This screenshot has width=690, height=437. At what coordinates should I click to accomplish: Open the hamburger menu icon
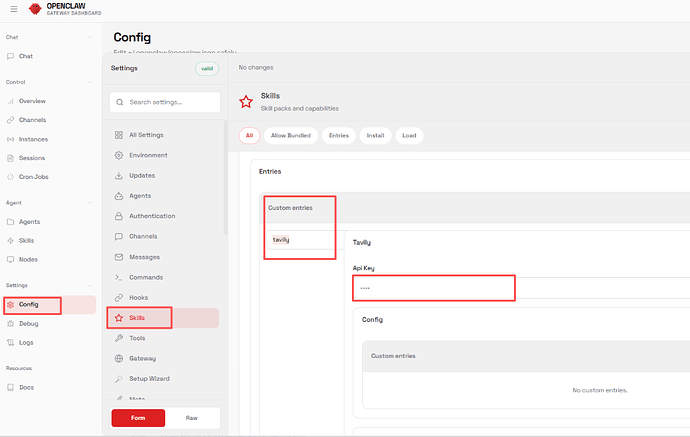(14, 9)
